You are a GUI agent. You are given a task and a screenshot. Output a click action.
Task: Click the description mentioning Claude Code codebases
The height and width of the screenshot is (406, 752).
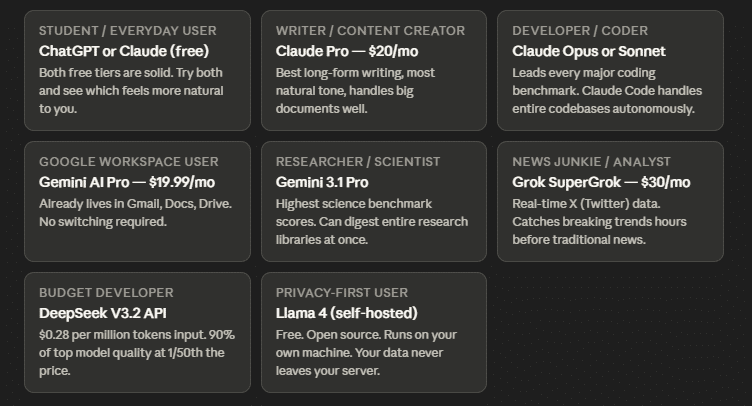[x=606, y=91]
